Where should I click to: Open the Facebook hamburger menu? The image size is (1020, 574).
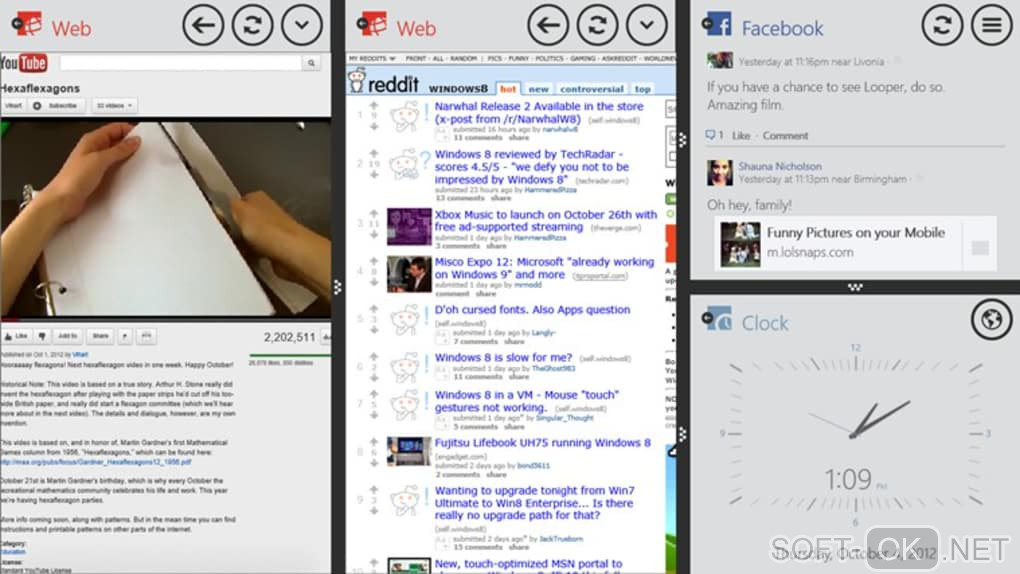(991, 25)
